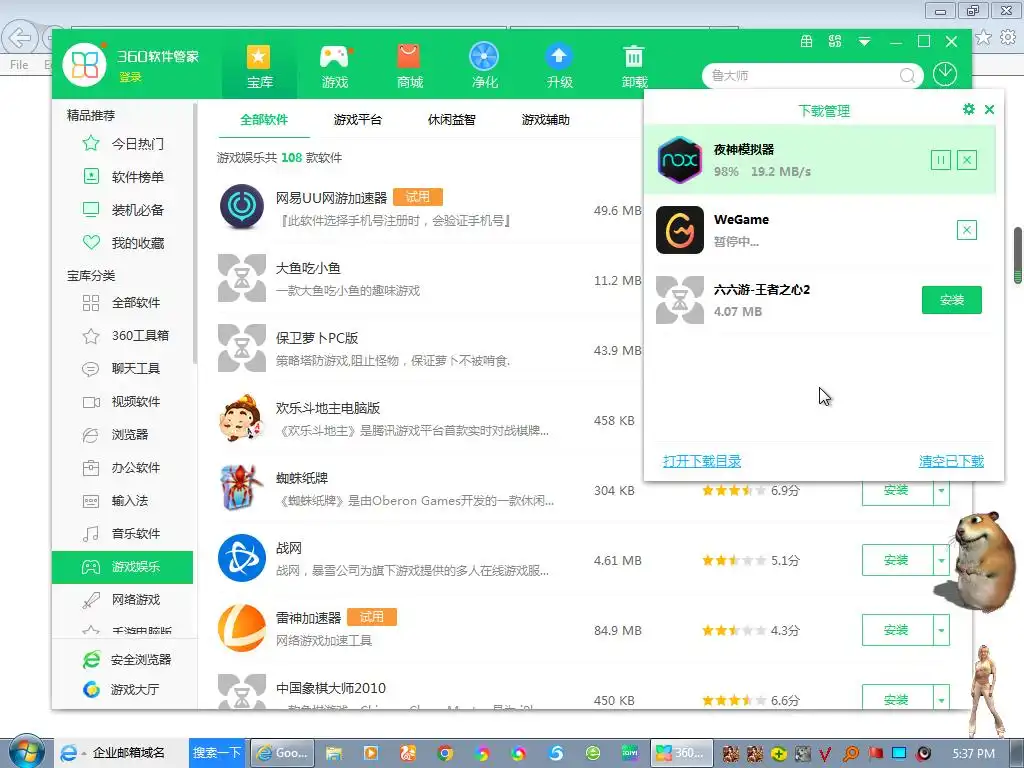Click the 夜神模拟器 nox icon
The height and width of the screenshot is (768, 1024).
click(680, 160)
